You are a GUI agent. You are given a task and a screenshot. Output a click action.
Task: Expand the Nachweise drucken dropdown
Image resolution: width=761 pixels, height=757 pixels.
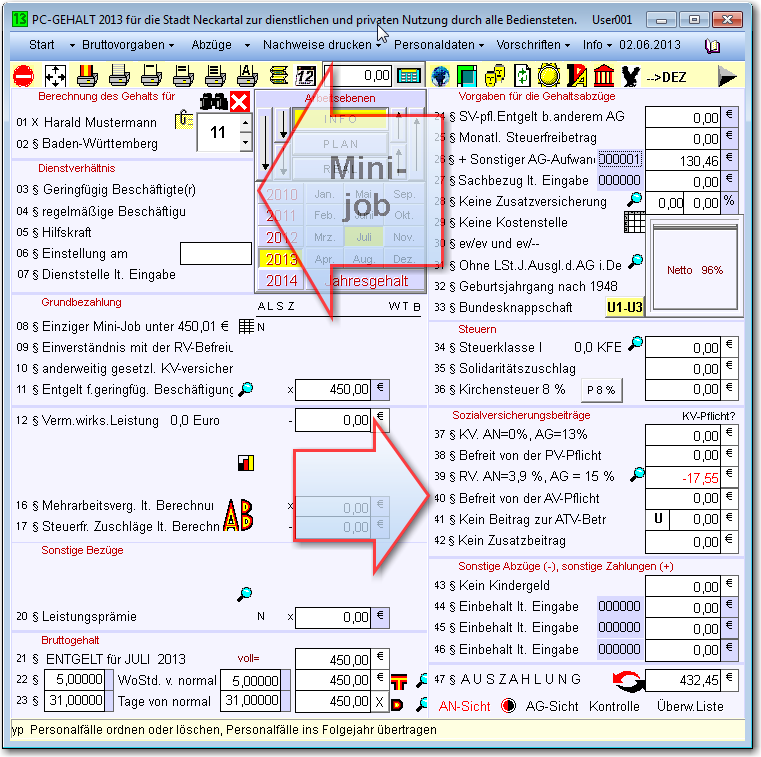pos(378,46)
